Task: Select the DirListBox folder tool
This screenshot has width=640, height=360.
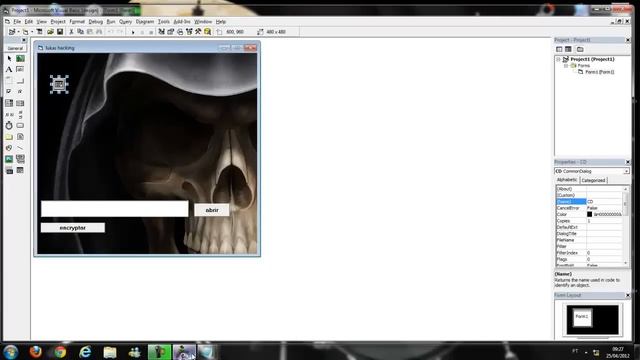Action: (9, 137)
